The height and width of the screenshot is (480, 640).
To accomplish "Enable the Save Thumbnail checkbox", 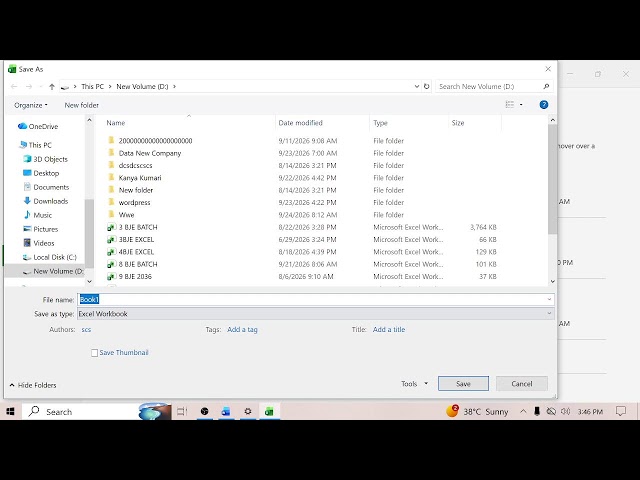I will 94,353.
